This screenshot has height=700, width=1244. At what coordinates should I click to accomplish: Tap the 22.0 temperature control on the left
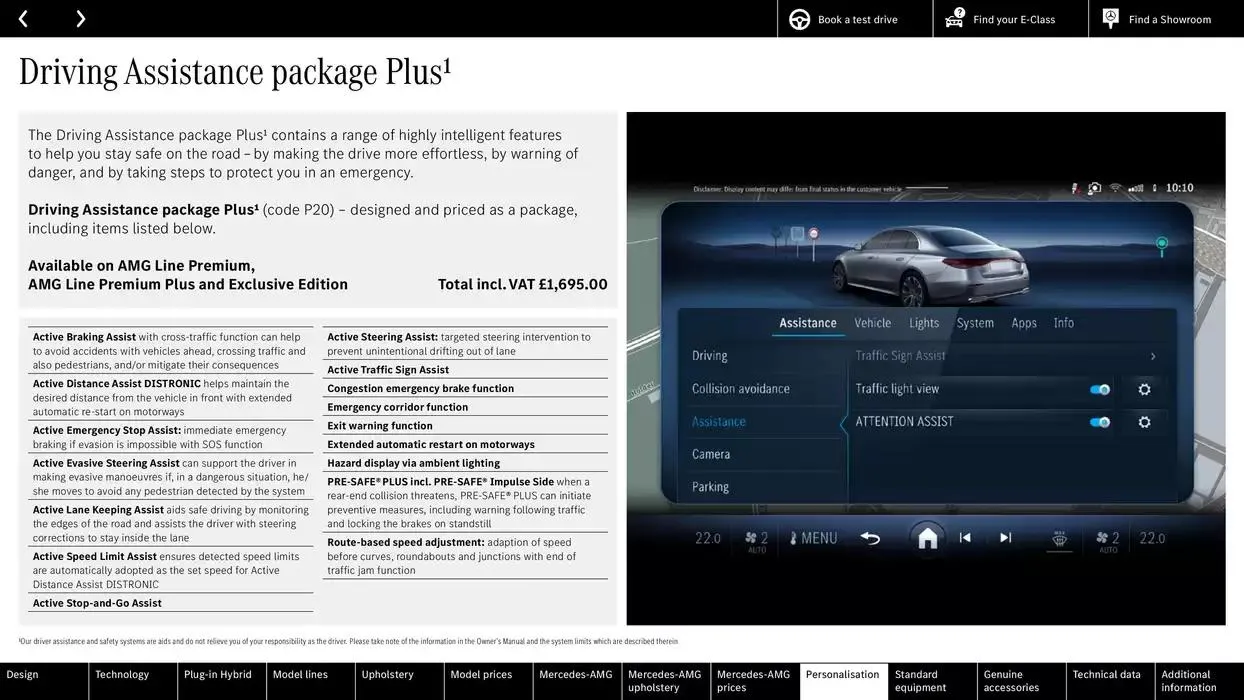[x=708, y=537]
